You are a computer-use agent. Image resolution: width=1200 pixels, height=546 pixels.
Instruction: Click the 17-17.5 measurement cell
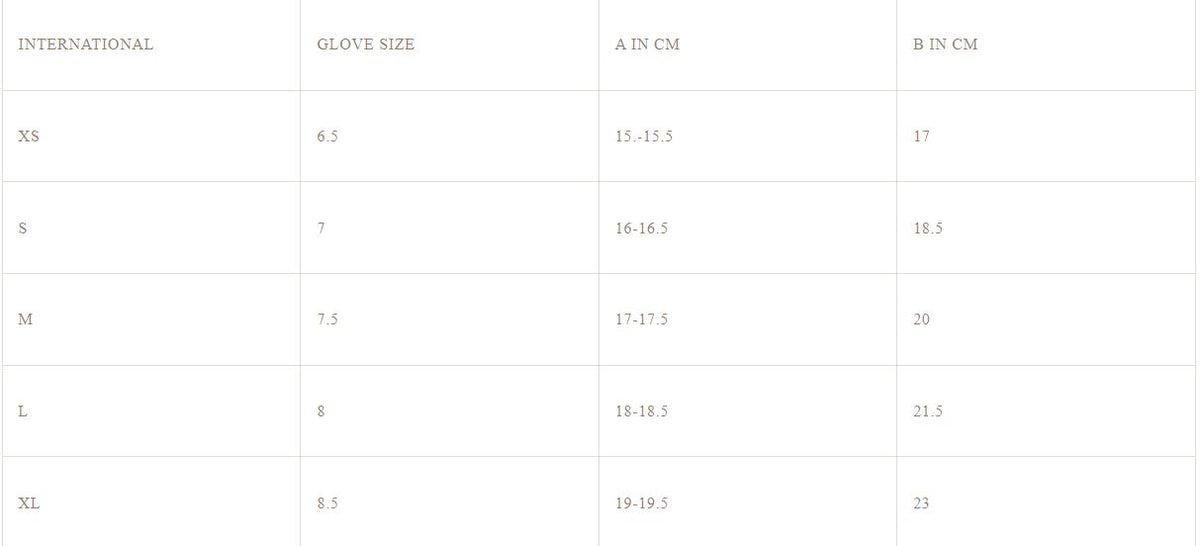641,320
